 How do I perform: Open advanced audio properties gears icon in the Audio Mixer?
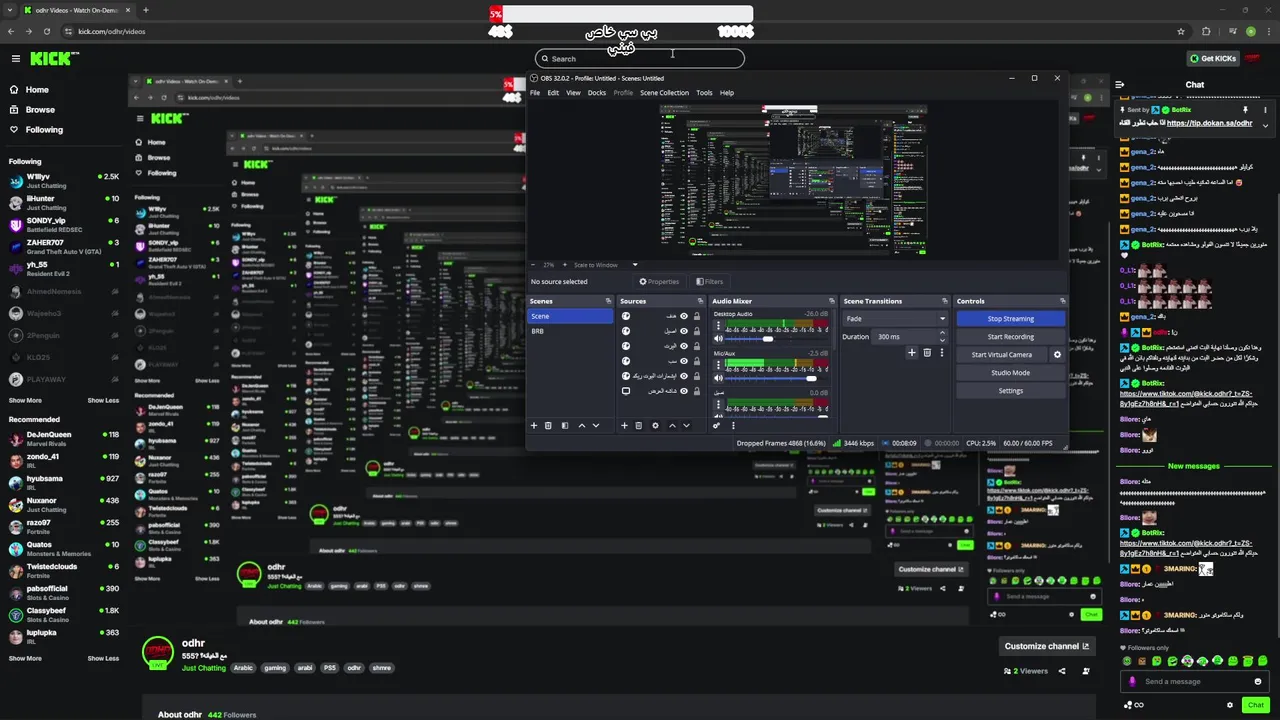pyautogui.click(x=716, y=425)
